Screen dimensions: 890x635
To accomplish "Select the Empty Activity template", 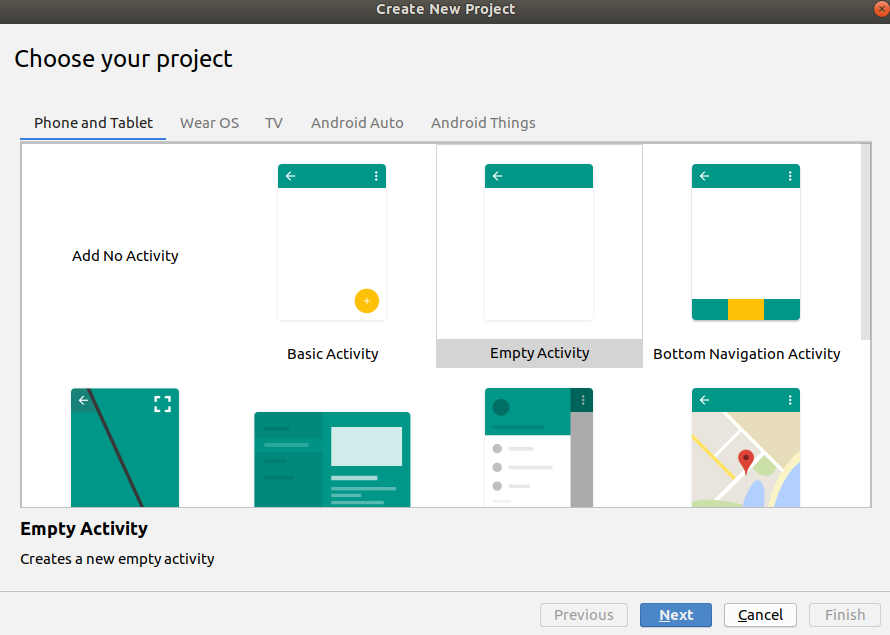I will (539, 353).
